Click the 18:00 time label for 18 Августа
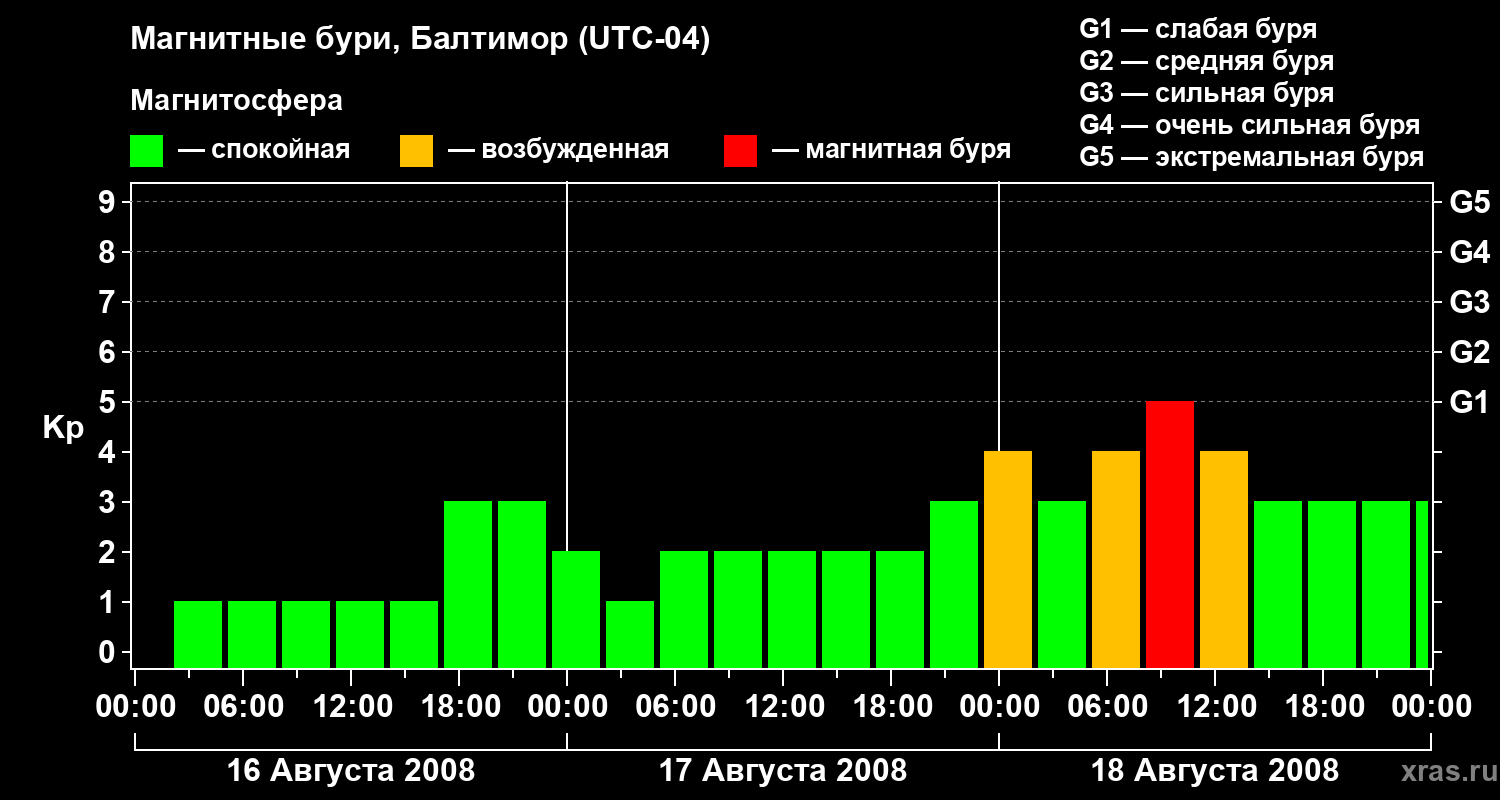 point(1323,707)
